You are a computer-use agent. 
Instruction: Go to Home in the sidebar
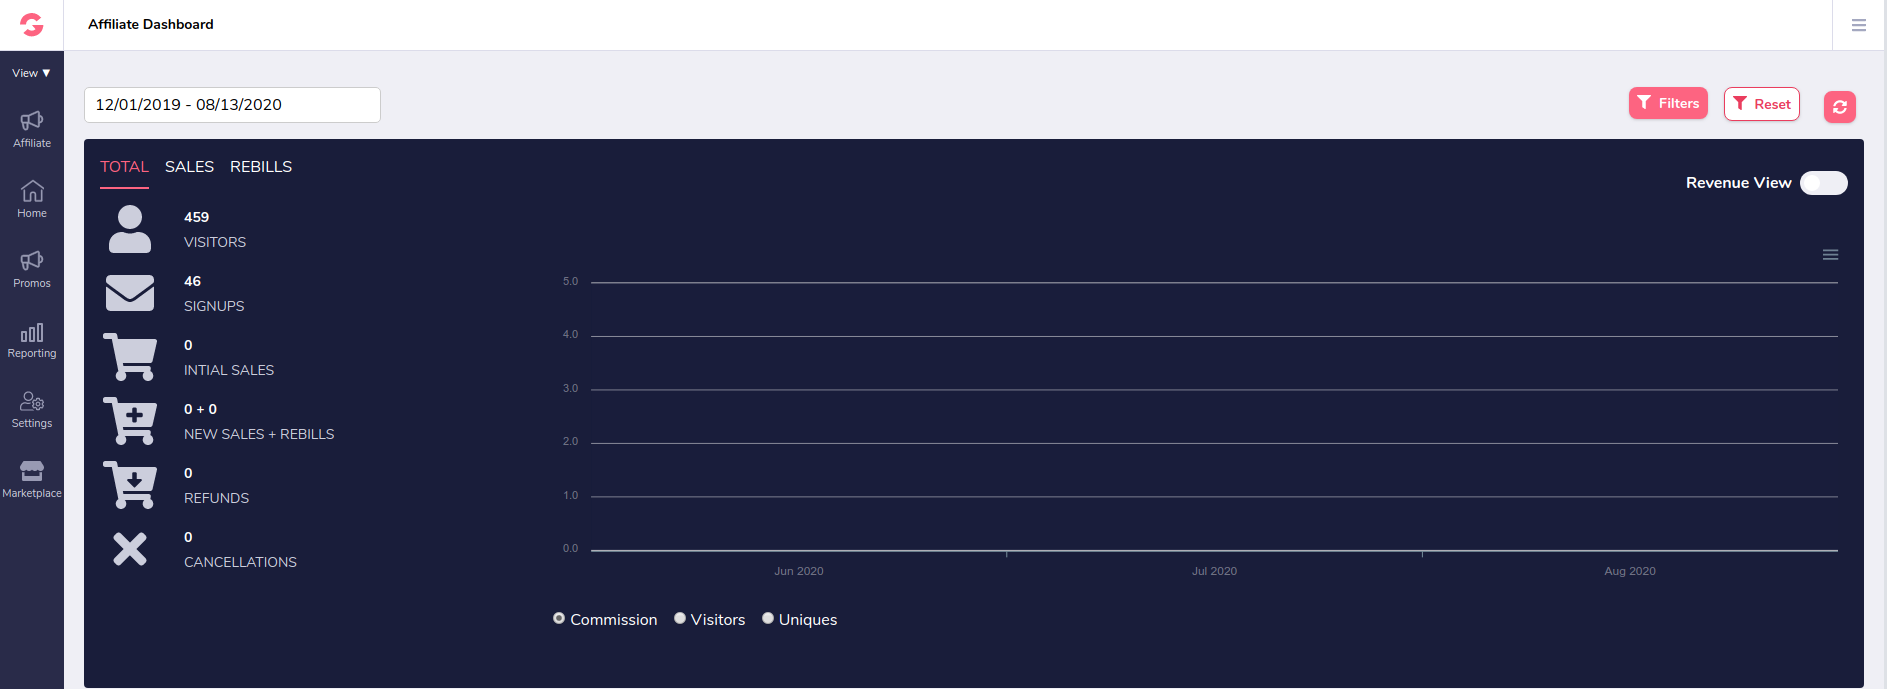coord(32,199)
